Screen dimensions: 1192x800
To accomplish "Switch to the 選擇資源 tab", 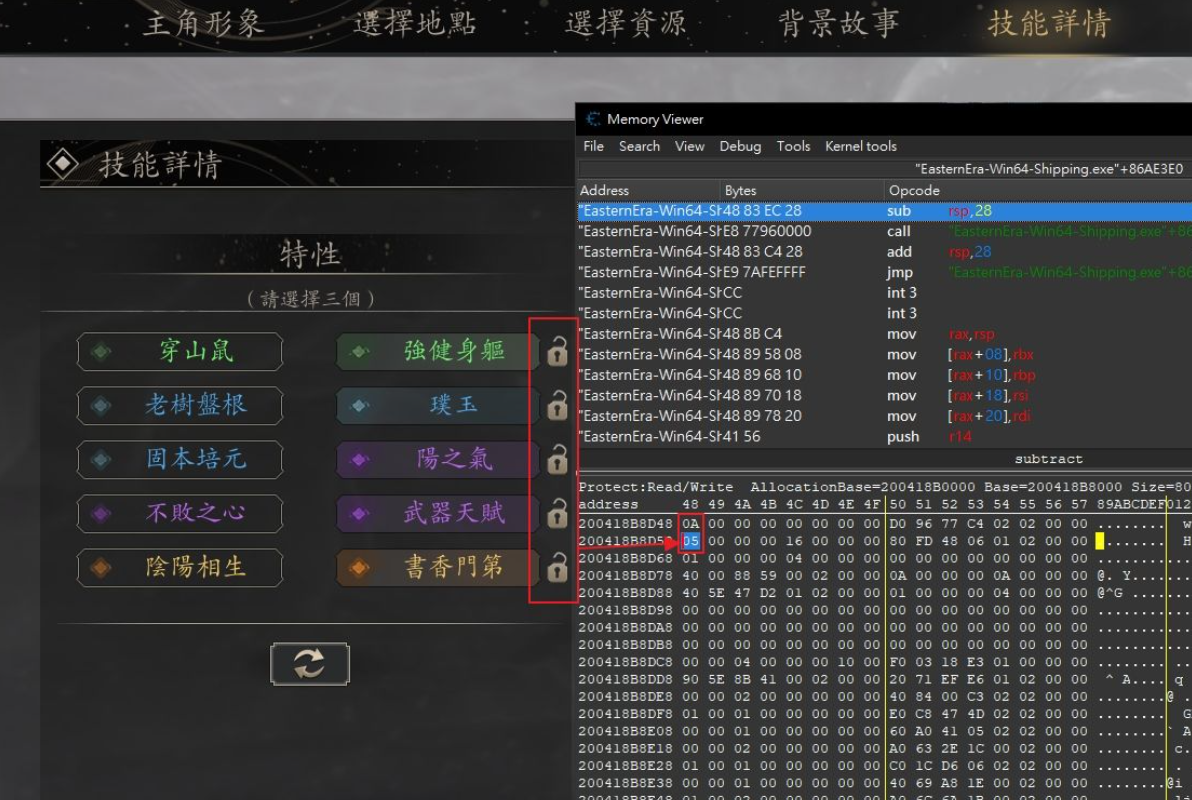I will [x=626, y=24].
